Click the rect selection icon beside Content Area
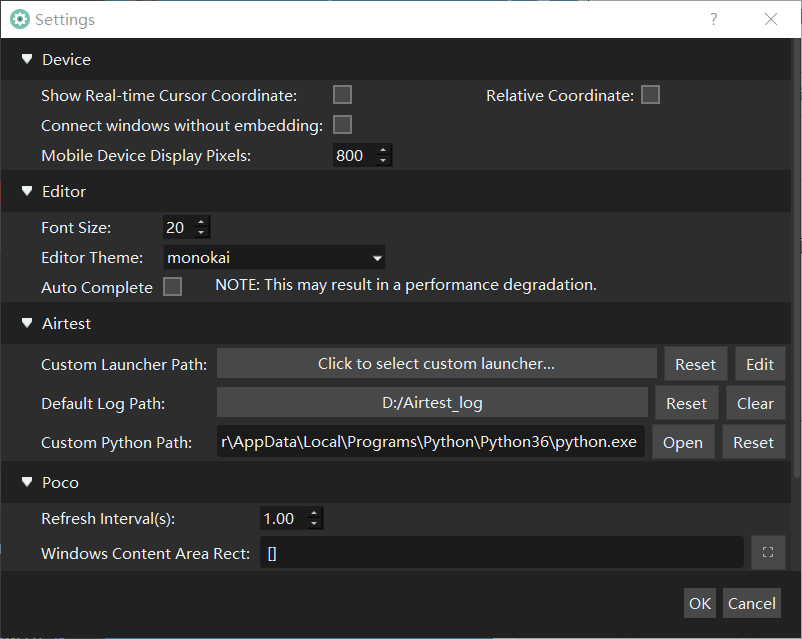 pos(768,552)
